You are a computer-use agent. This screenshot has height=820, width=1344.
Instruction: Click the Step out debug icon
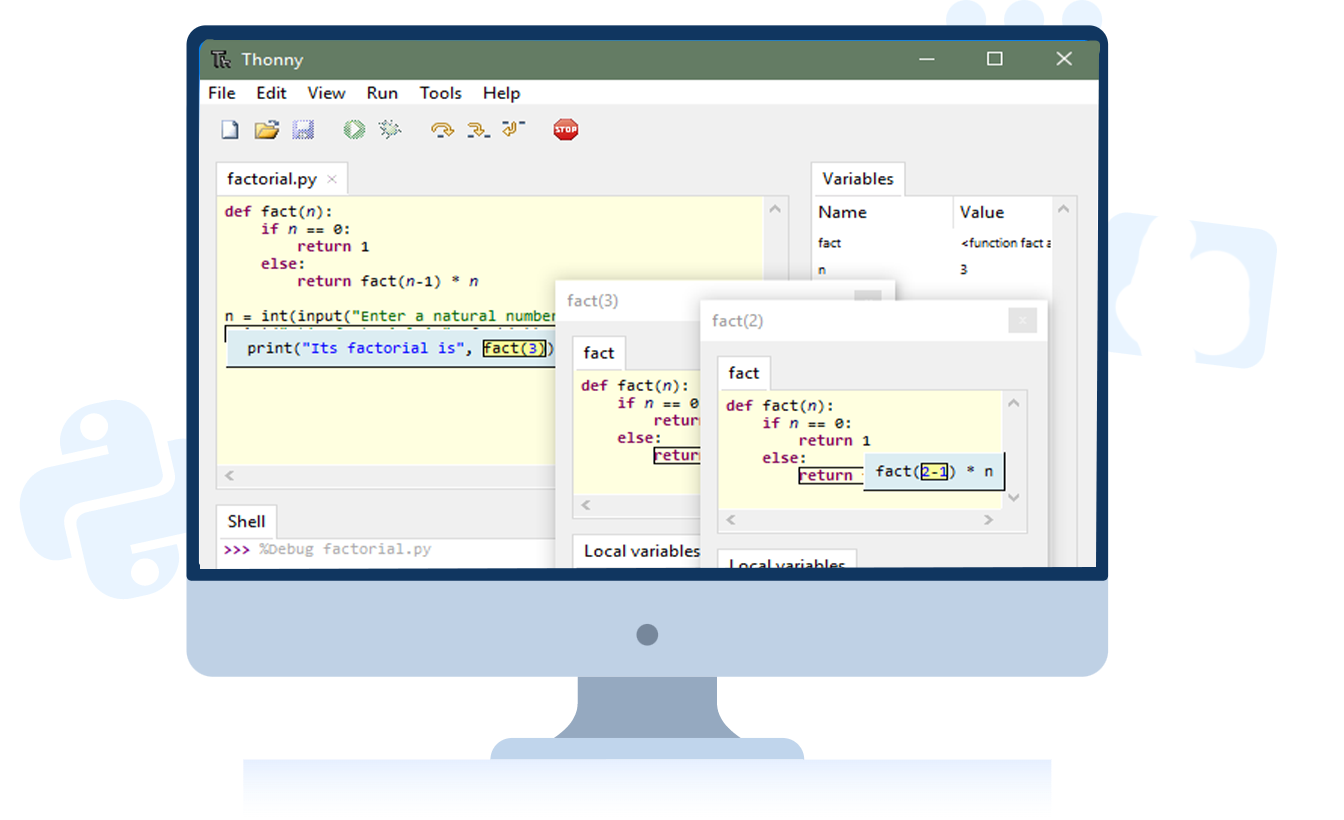514,130
